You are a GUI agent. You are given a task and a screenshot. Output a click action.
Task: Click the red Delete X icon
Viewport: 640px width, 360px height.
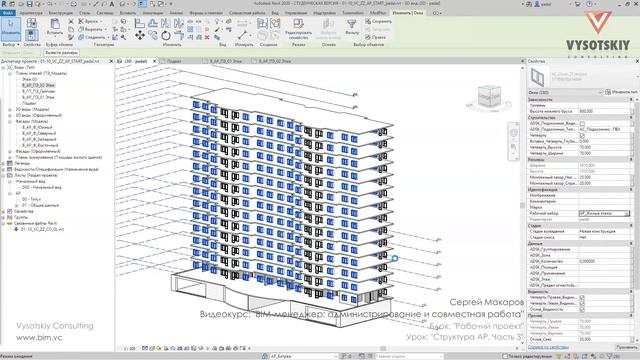click(x=207, y=37)
